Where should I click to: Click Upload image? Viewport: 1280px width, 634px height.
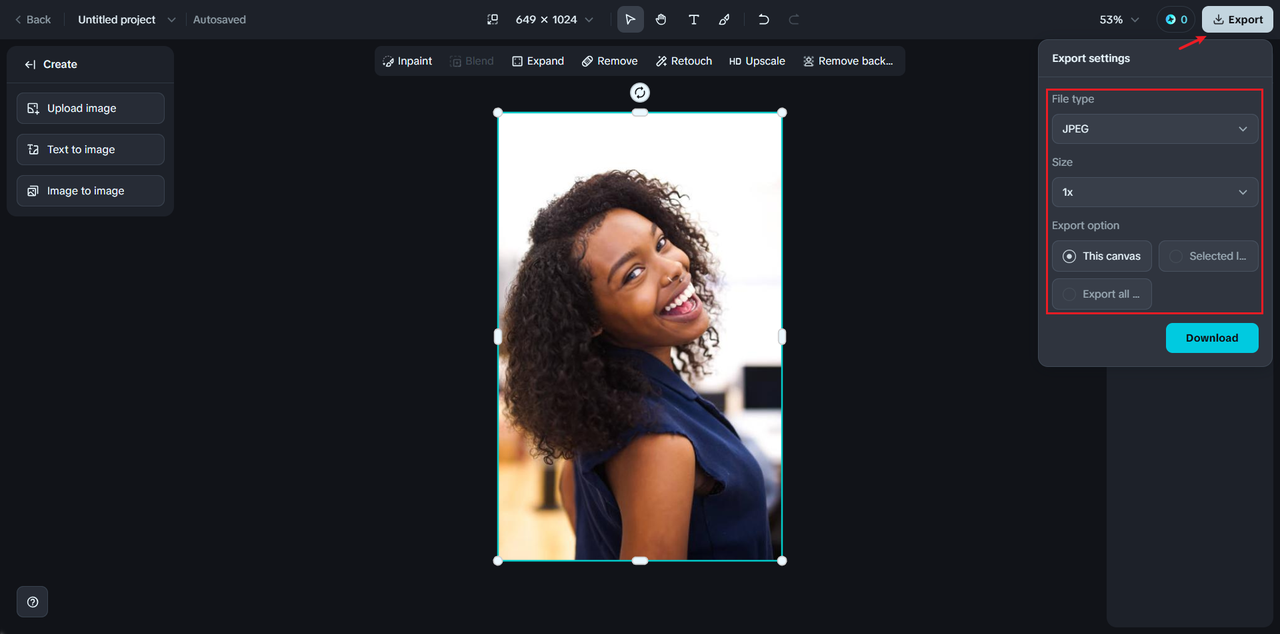(x=90, y=108)
